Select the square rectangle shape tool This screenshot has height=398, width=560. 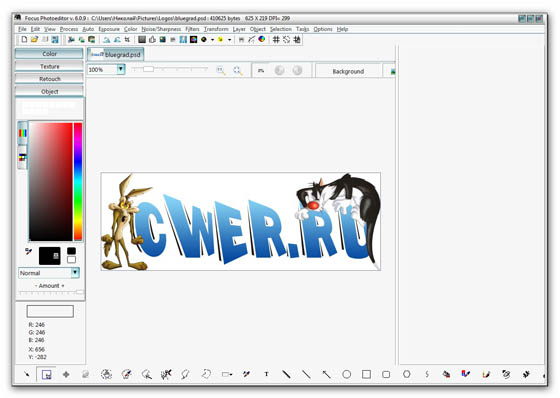tap(366, 374)
